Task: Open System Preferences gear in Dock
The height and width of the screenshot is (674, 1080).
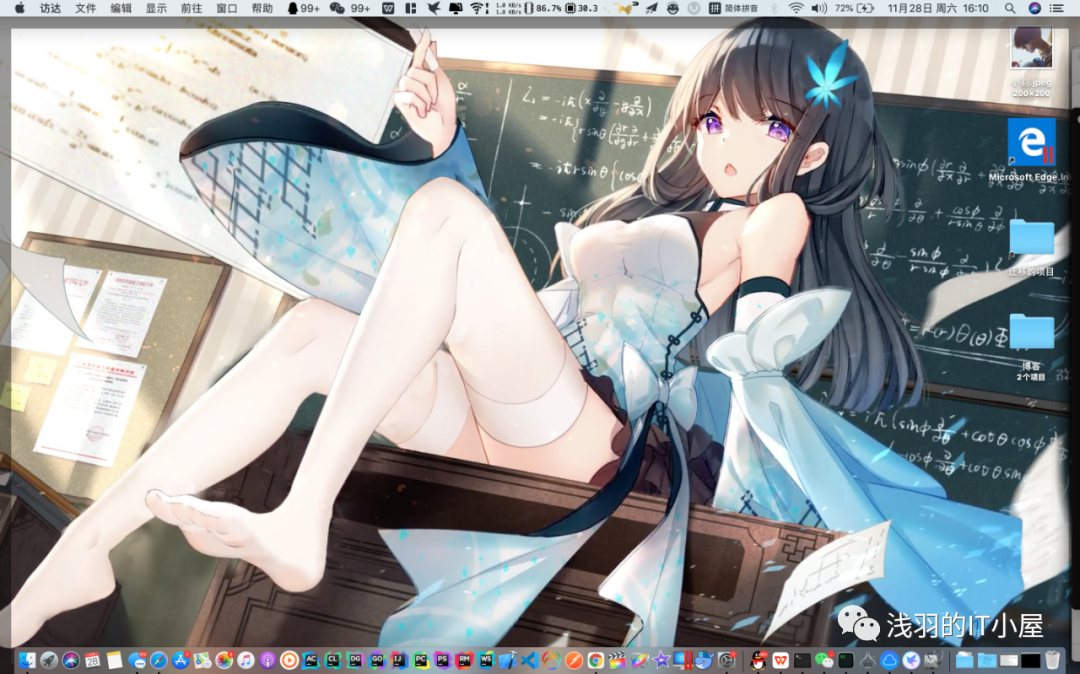Action: coord(727,660)
